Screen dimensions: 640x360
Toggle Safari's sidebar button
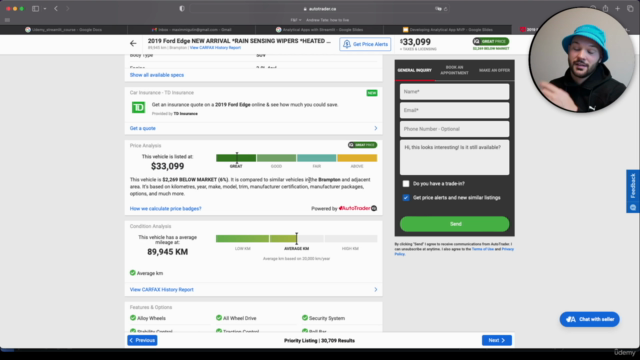pyautogui.click(x=36, y=9)
